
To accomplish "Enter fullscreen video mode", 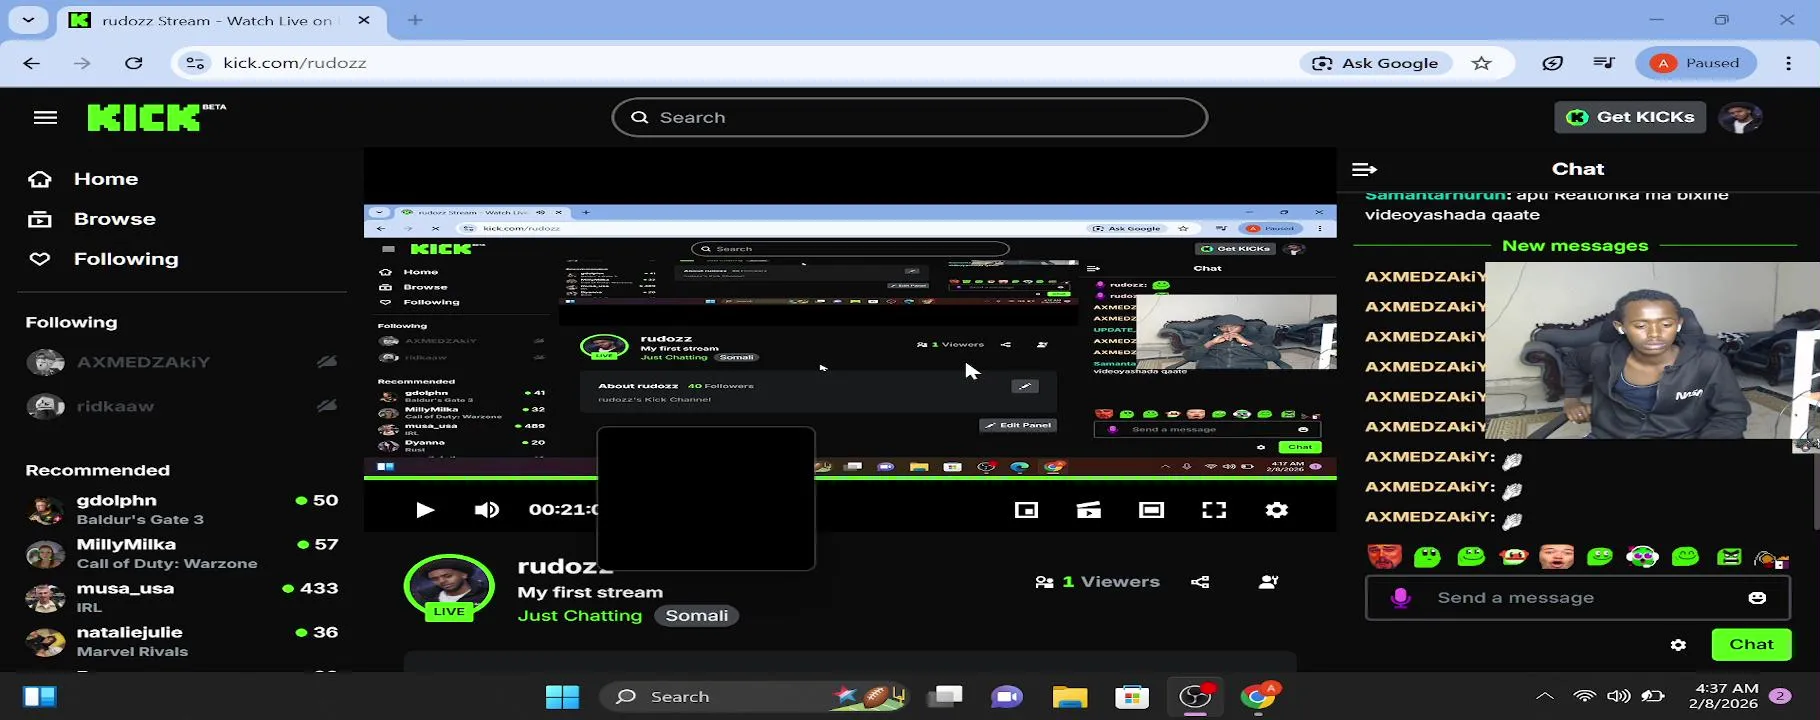I will point(1214,510).
